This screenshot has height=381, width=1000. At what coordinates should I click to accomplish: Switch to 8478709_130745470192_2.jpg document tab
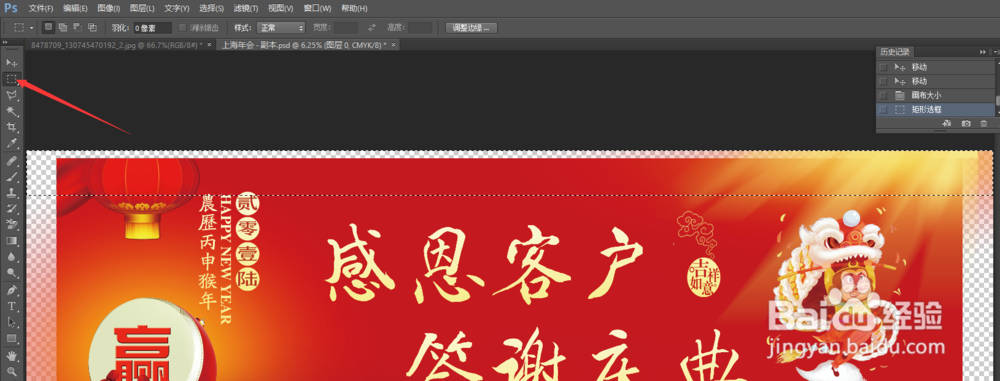117,45
